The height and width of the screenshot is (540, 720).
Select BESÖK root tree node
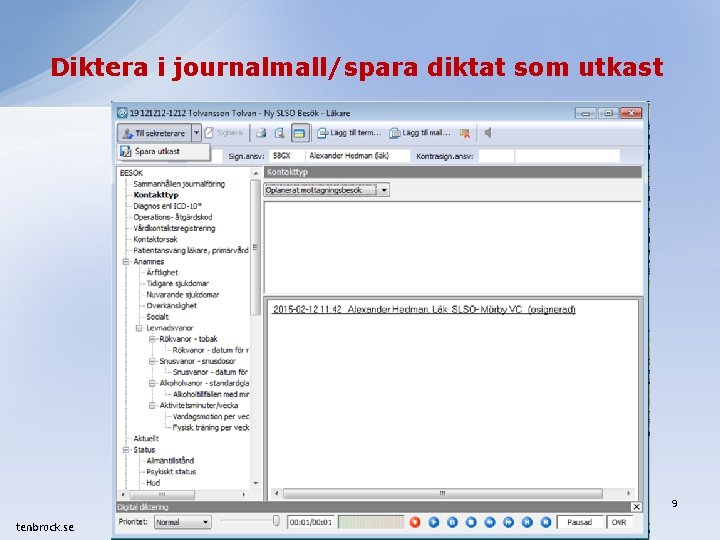tap(131, 173)
